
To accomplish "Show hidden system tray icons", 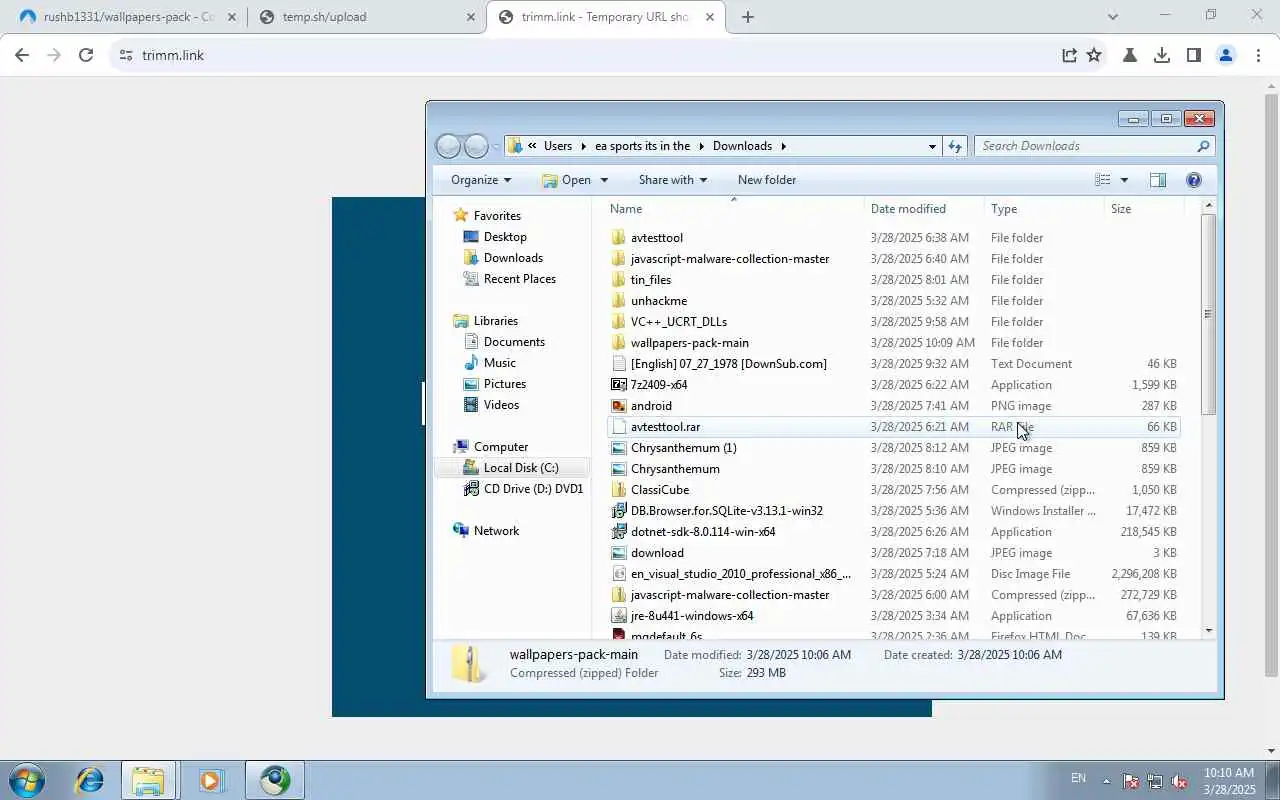I will coord(1106,781).
